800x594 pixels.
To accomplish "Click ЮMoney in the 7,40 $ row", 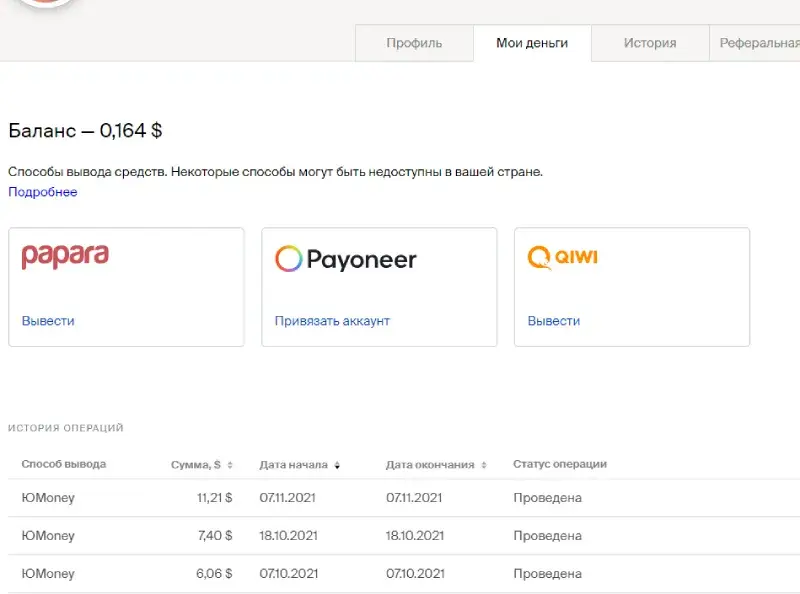I will tap(48, 535).
